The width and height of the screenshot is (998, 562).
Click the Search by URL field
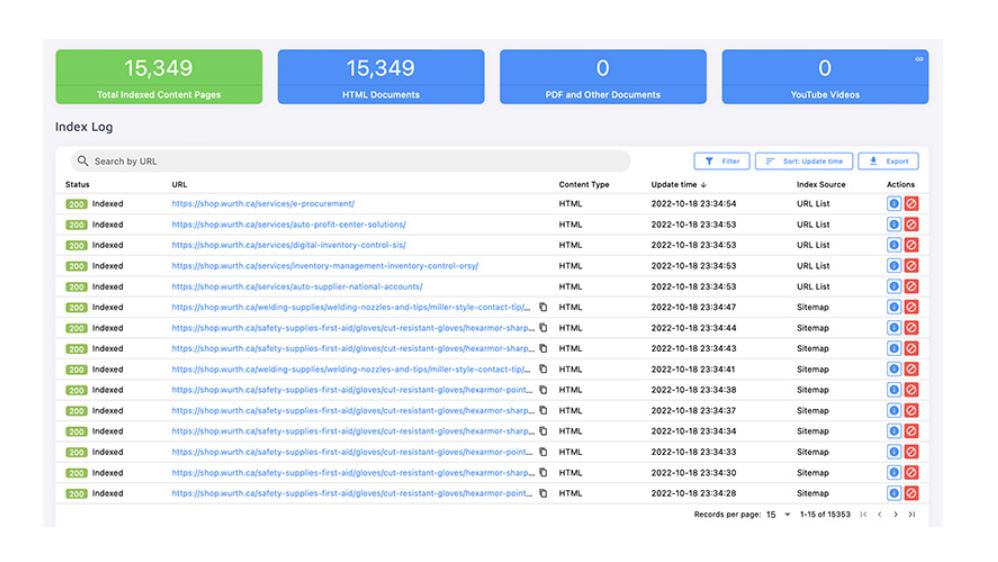tap(350, 161)
